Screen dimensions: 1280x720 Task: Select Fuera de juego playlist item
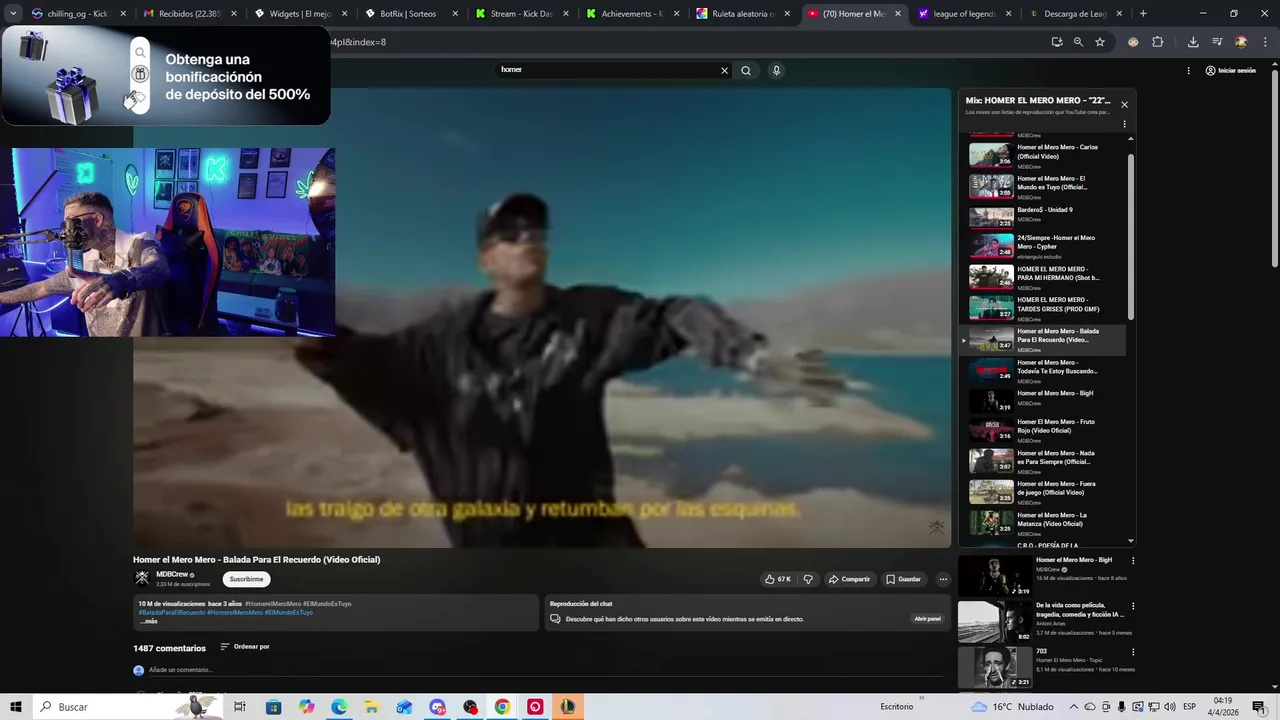click(x=1044, y=492)
